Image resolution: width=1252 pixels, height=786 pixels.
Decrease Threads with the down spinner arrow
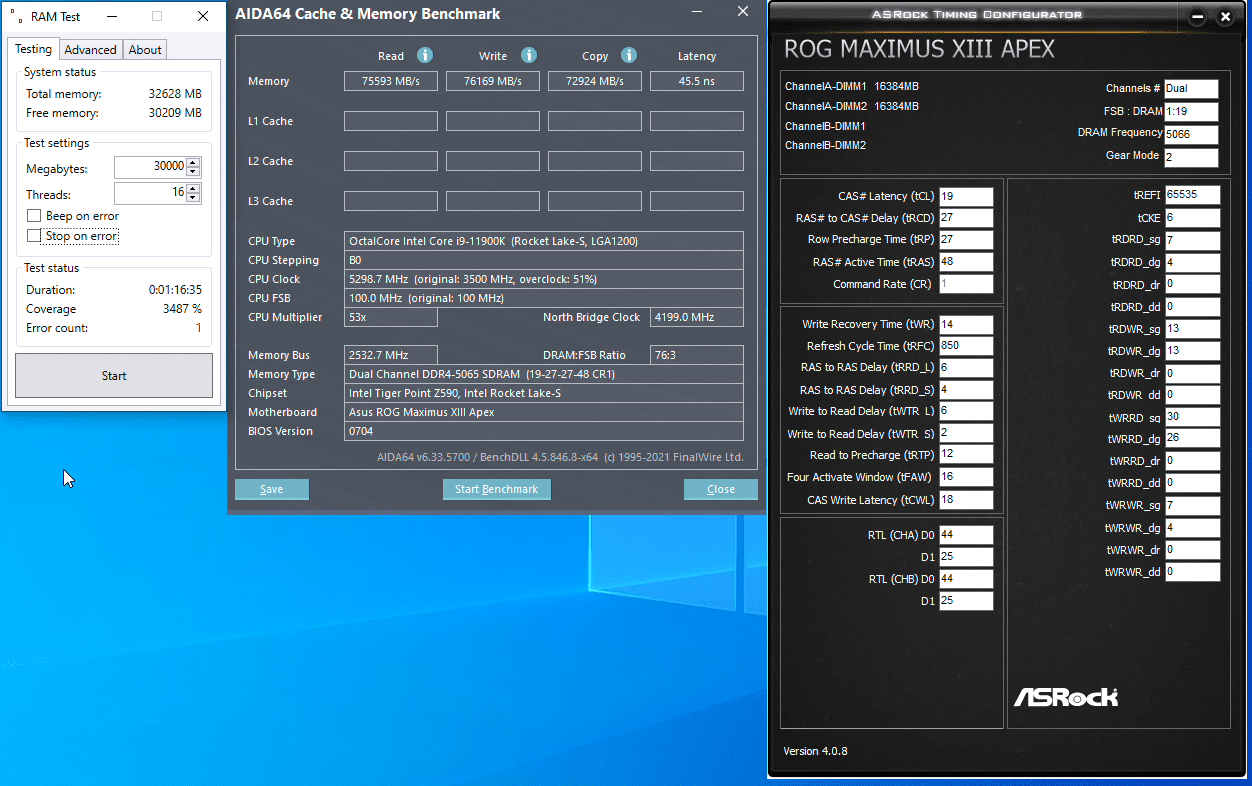click(193, 198)
